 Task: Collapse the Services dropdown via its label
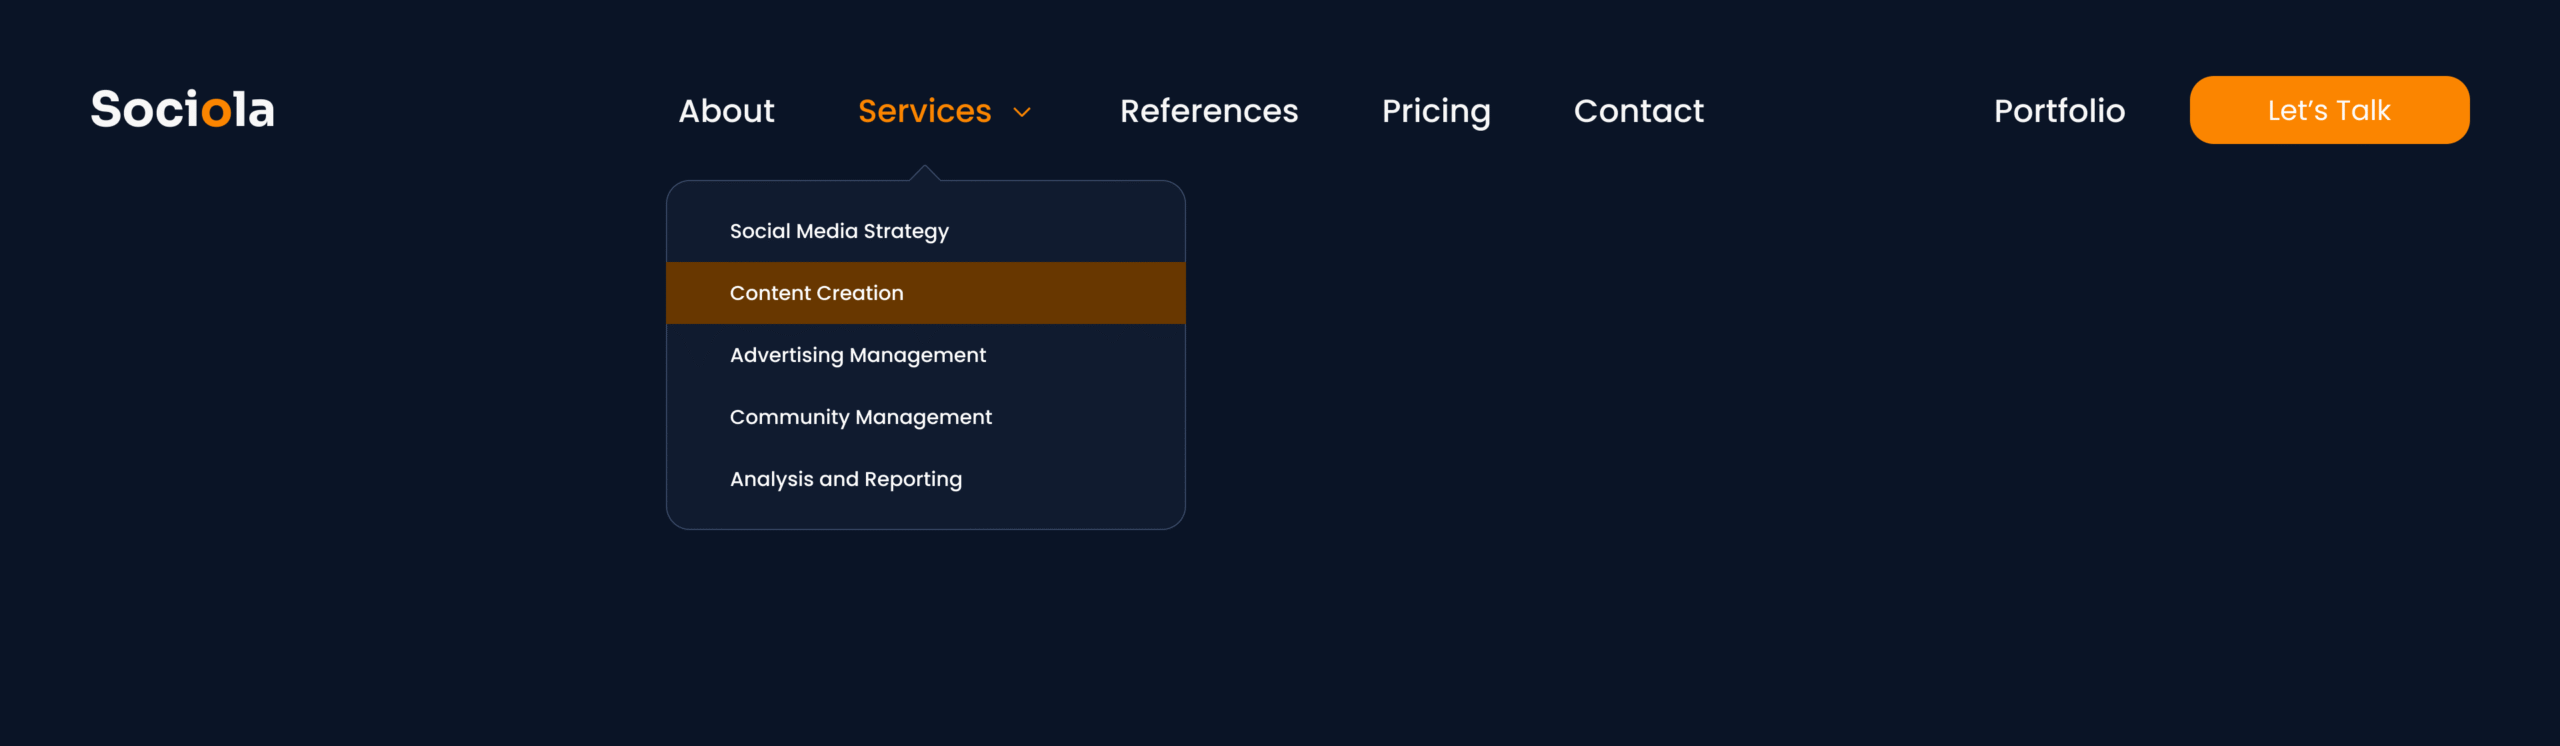[x=924, y=111]
